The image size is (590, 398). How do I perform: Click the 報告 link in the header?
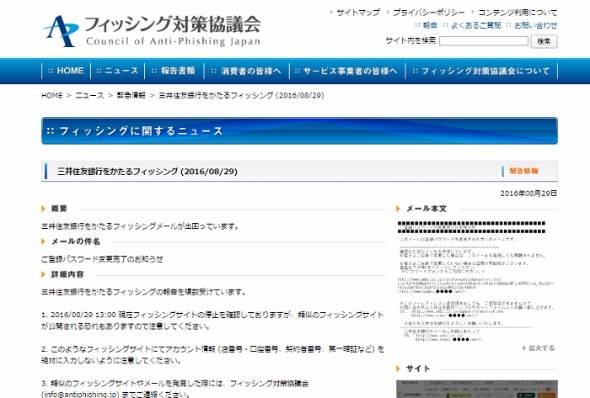click(x=430, y=26)
